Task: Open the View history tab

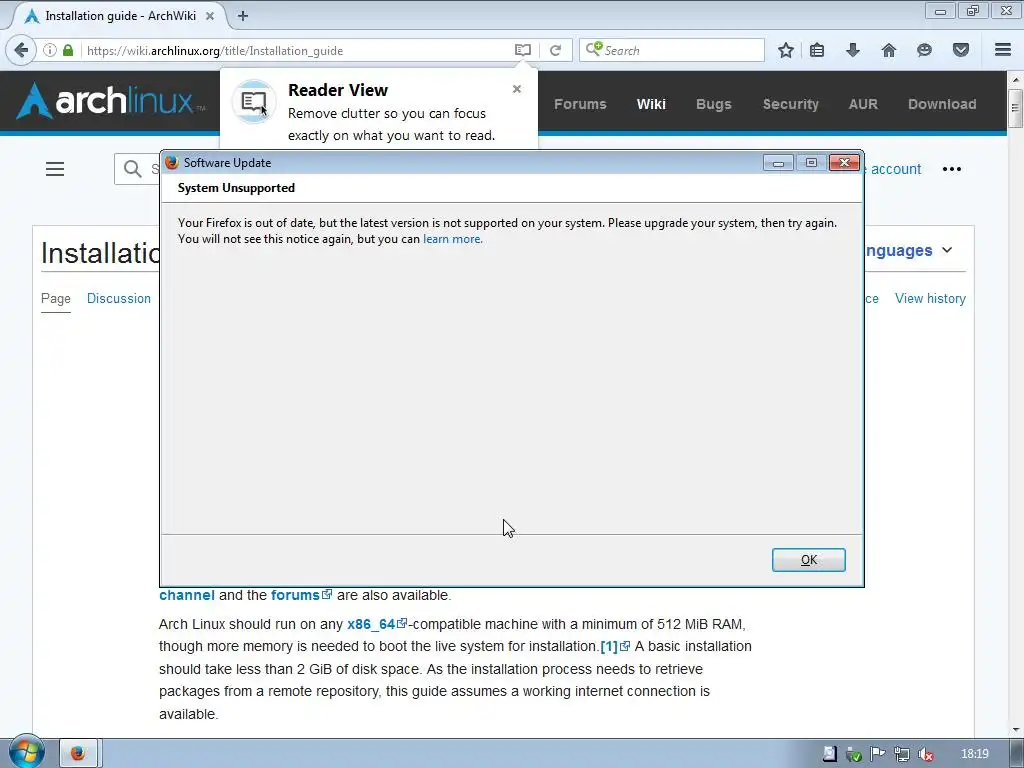Action: tap(930, 298)
